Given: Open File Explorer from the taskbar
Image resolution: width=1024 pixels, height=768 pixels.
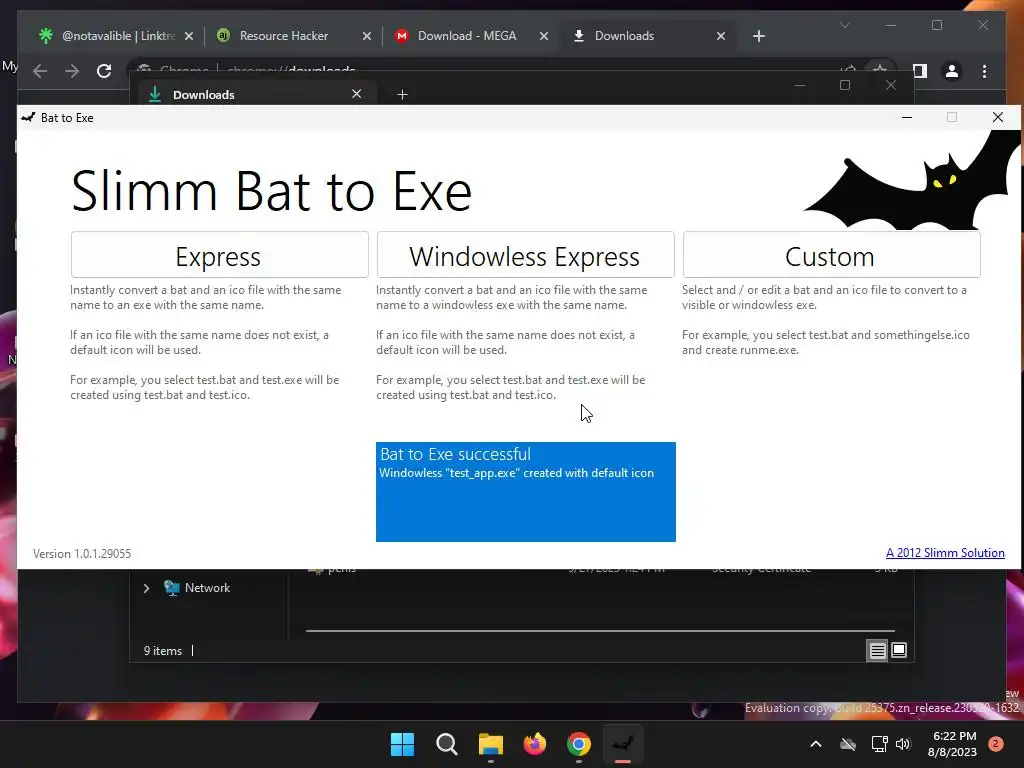Looking at the screenshot, I should tap(490, 744).
